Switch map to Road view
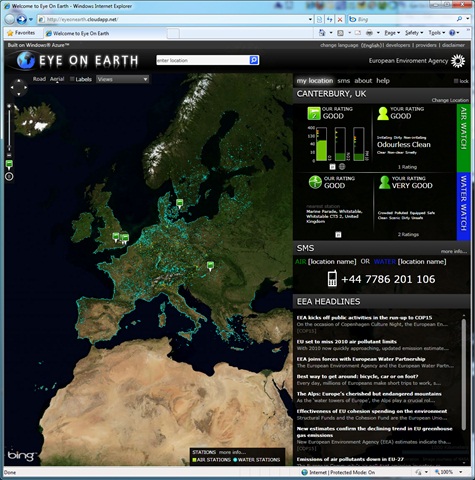The width and height of the screenshot is (475, 480). pyautogui.click(x=39, y=79)
